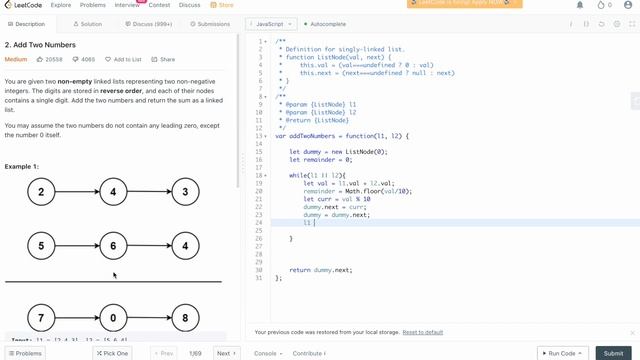Open the user profile avatar menu

coord(628,5)
